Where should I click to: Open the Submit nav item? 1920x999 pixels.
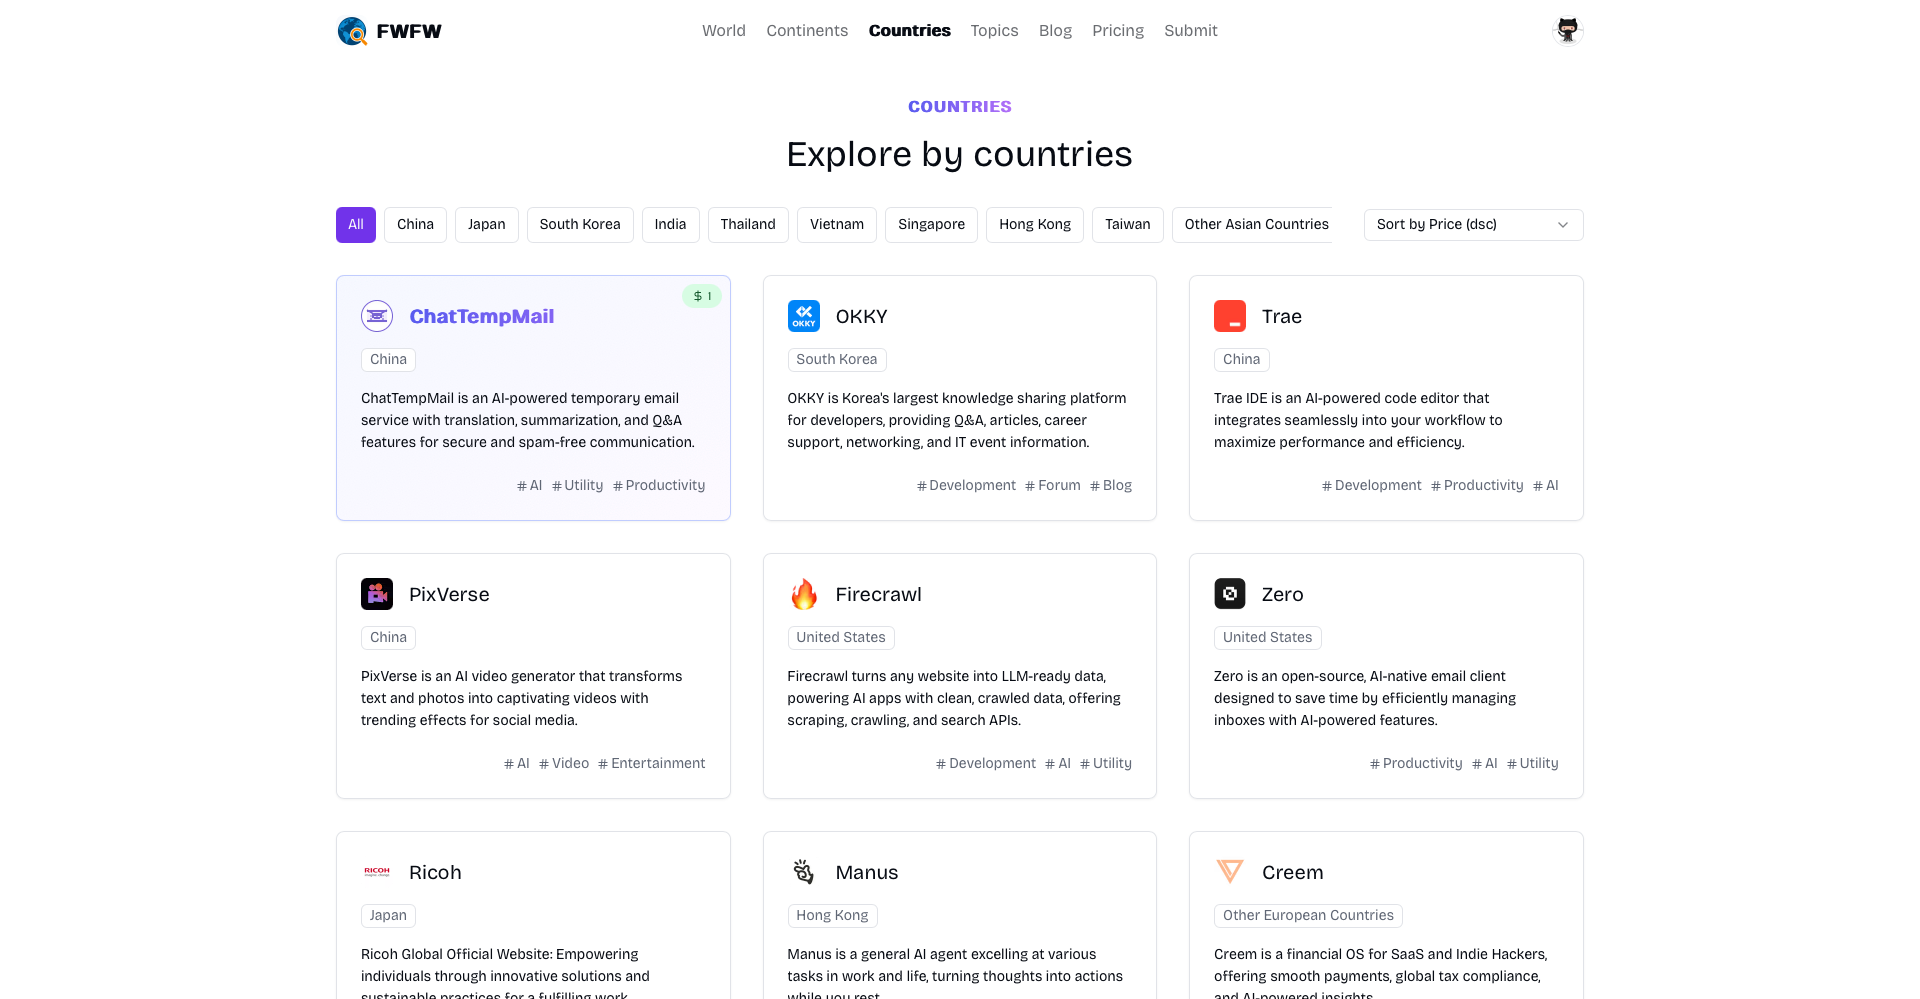tap(1191, 31)
